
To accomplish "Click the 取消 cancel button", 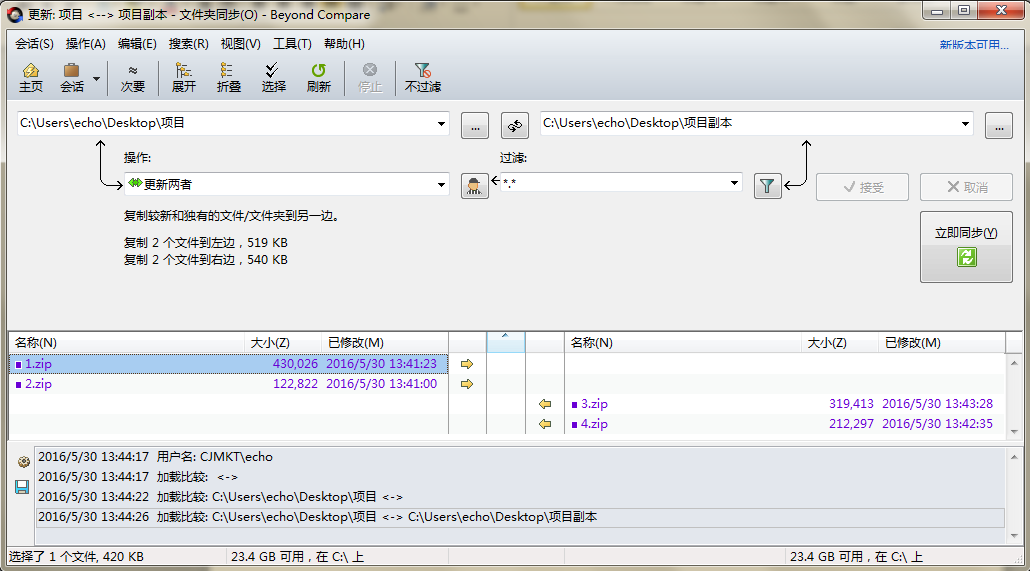I will tap(966, 187).
